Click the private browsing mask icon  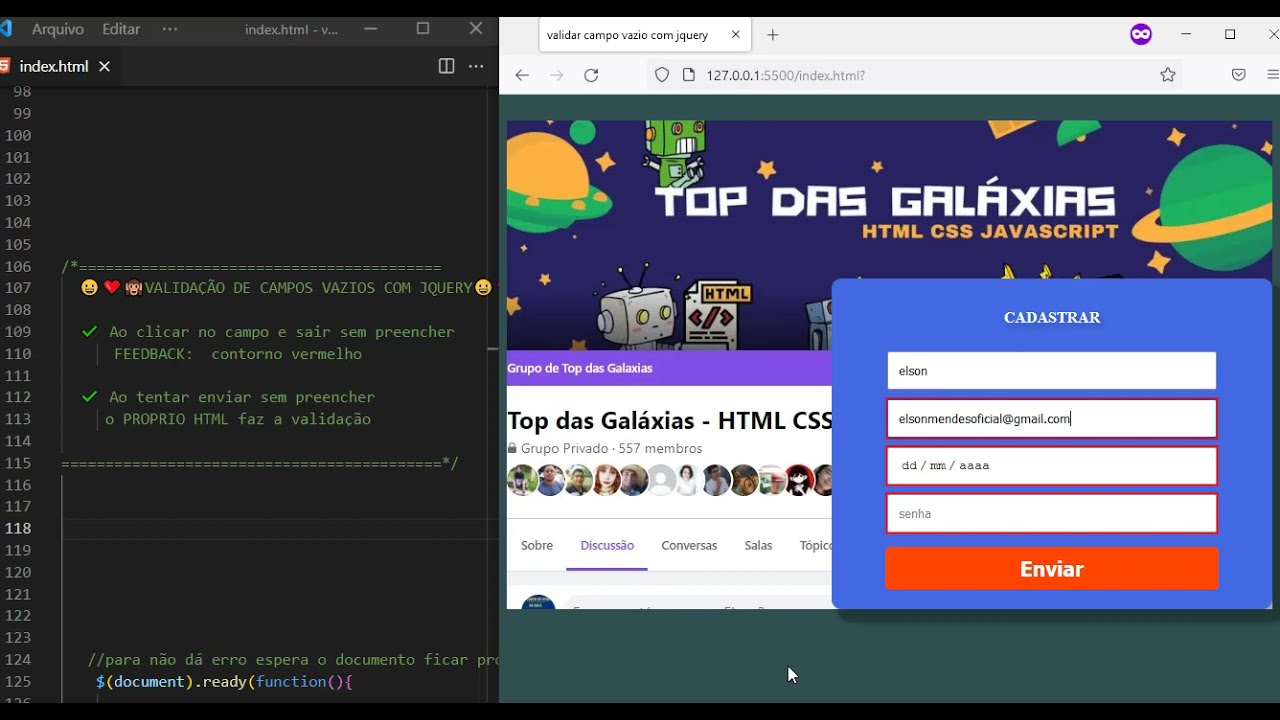[x=1141, y=35]
